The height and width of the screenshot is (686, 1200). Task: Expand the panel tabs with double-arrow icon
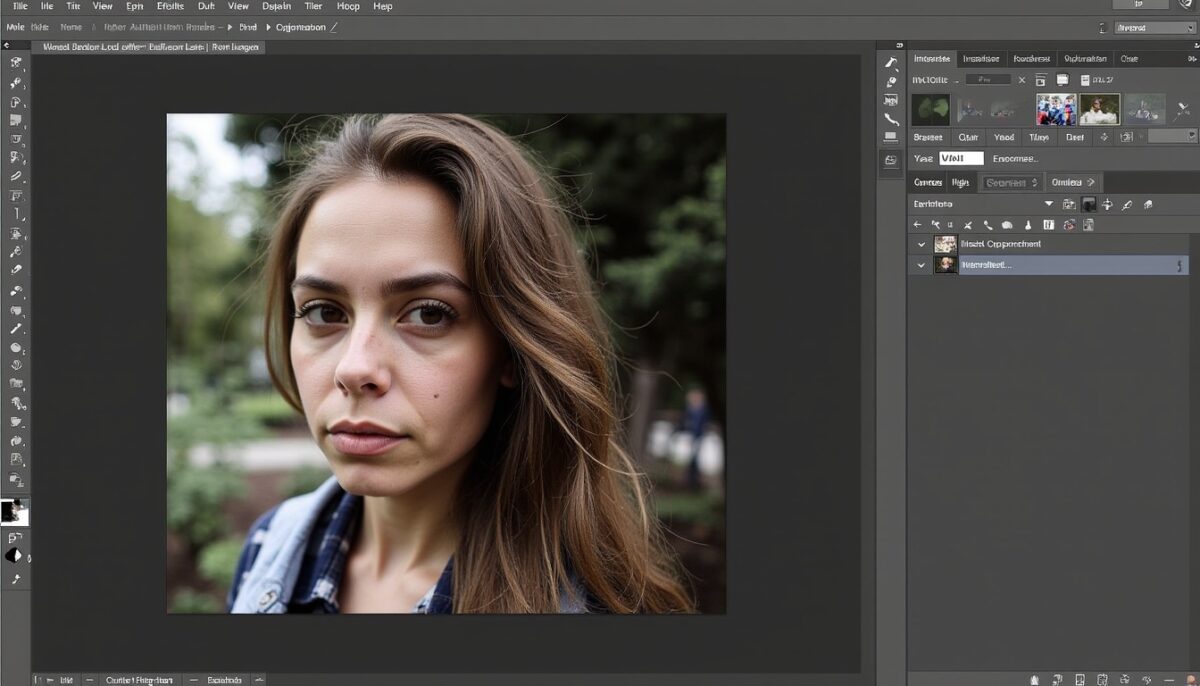pos(1191,59)
